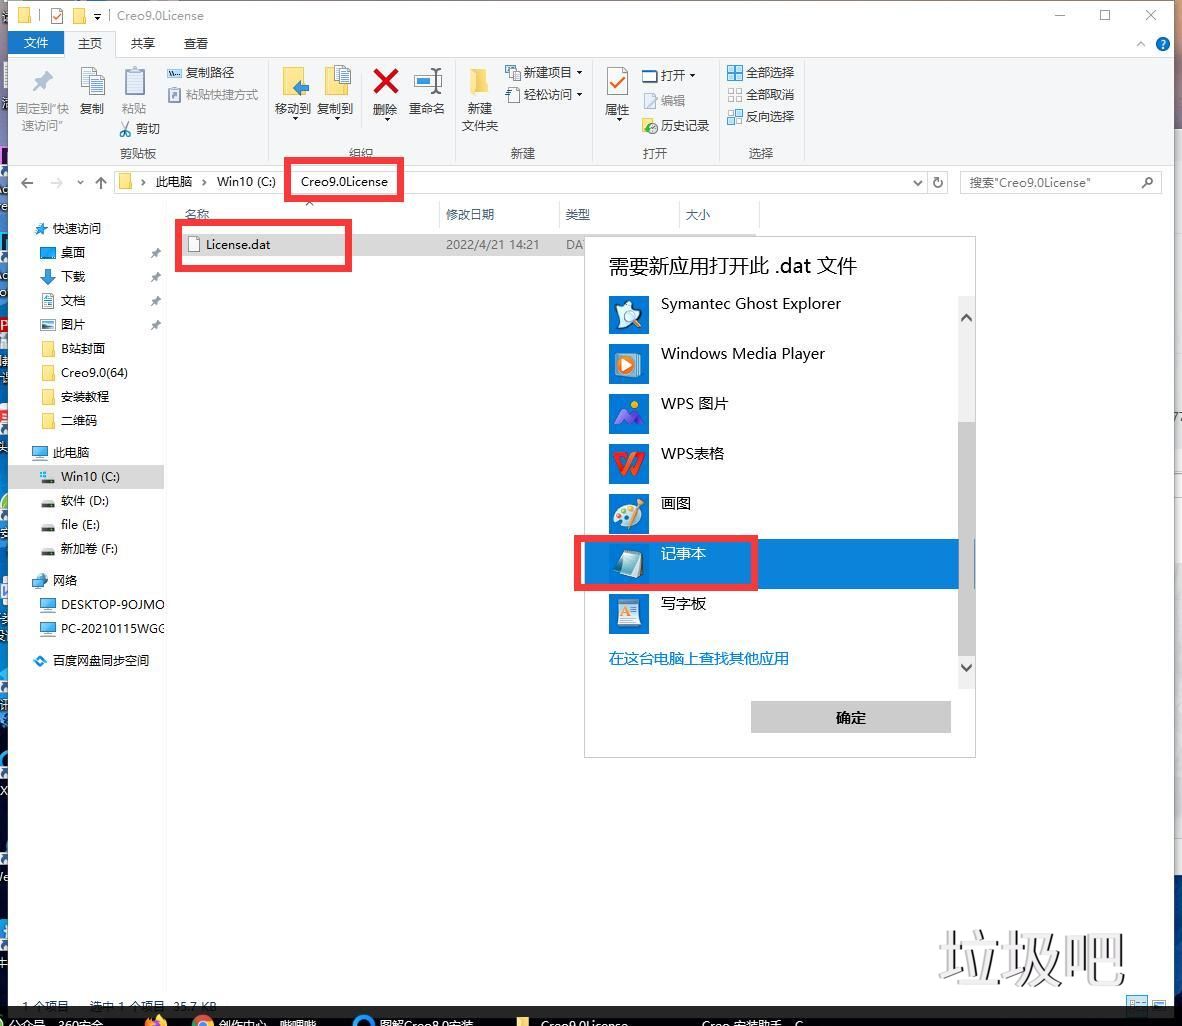Expand the New Item (新建项目) dropdown
The image size is (1182, 1026).
coord(545,72)
